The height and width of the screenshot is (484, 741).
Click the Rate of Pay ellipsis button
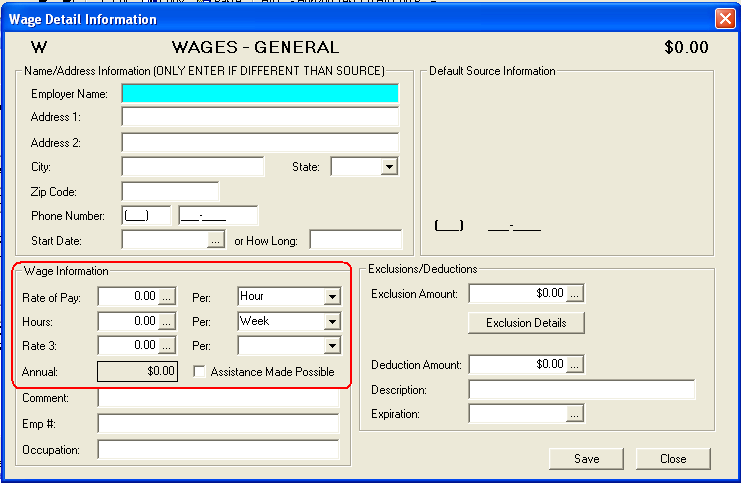[167, 296]
